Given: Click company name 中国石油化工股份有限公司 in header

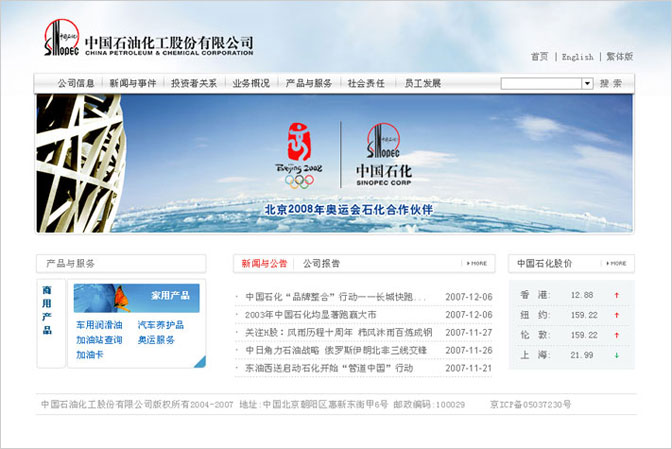Looking at the screenshot, I should [x=169, y=43].
